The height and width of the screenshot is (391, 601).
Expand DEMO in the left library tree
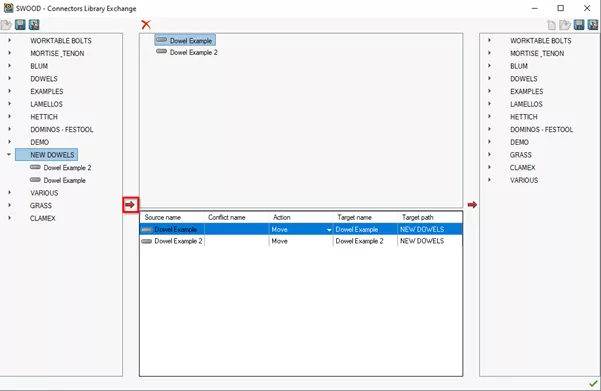[x=10, y=141]
